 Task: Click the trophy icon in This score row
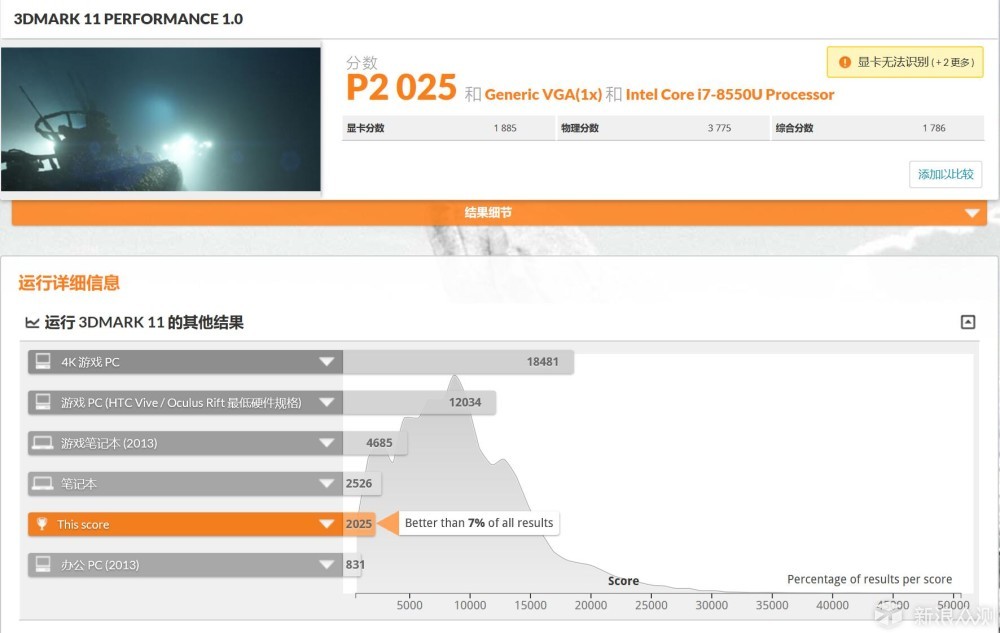[x=42, y=524]
